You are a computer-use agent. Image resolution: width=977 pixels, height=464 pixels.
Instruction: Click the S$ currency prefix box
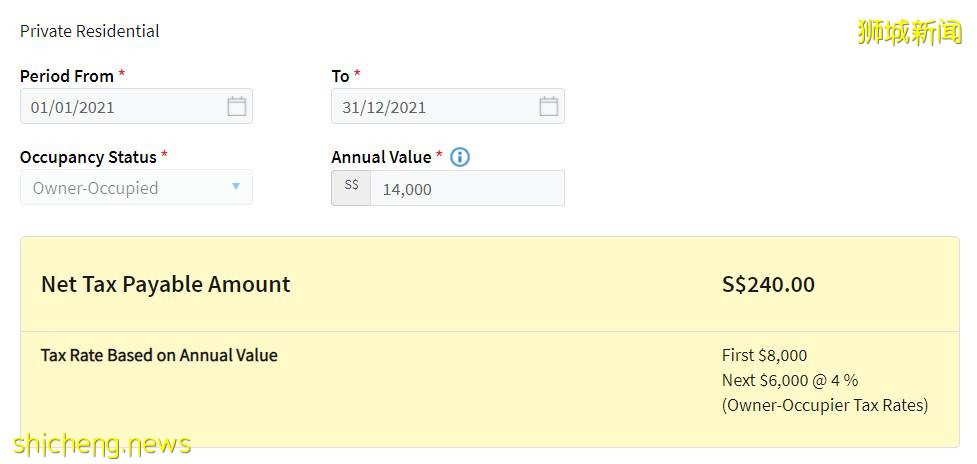351,188
